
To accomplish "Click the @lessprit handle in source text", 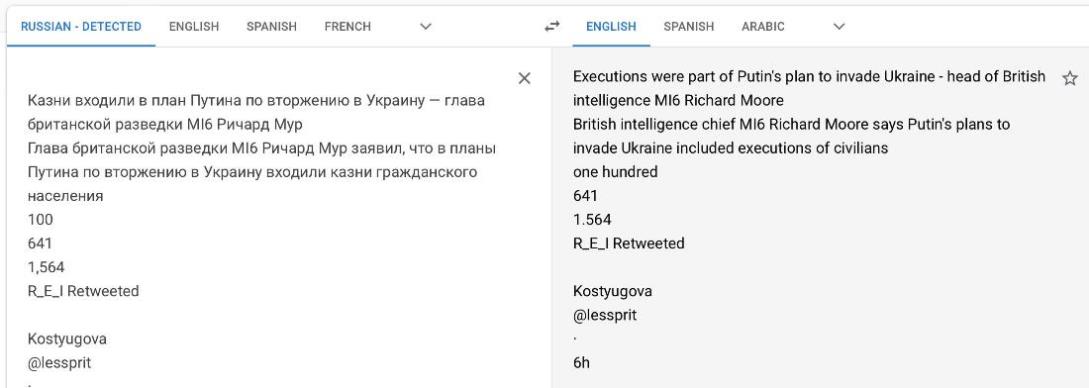I will (59, 362).
